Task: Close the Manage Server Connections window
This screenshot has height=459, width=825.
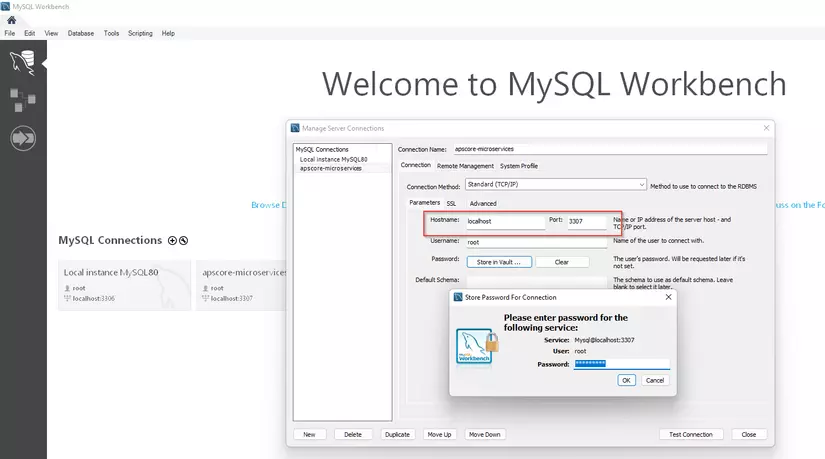Action: tap(766, 128)
